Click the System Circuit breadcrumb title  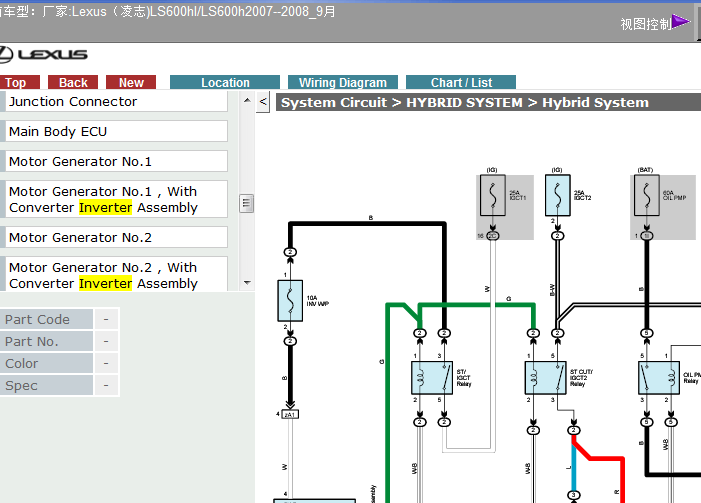(x=465, y=102)
